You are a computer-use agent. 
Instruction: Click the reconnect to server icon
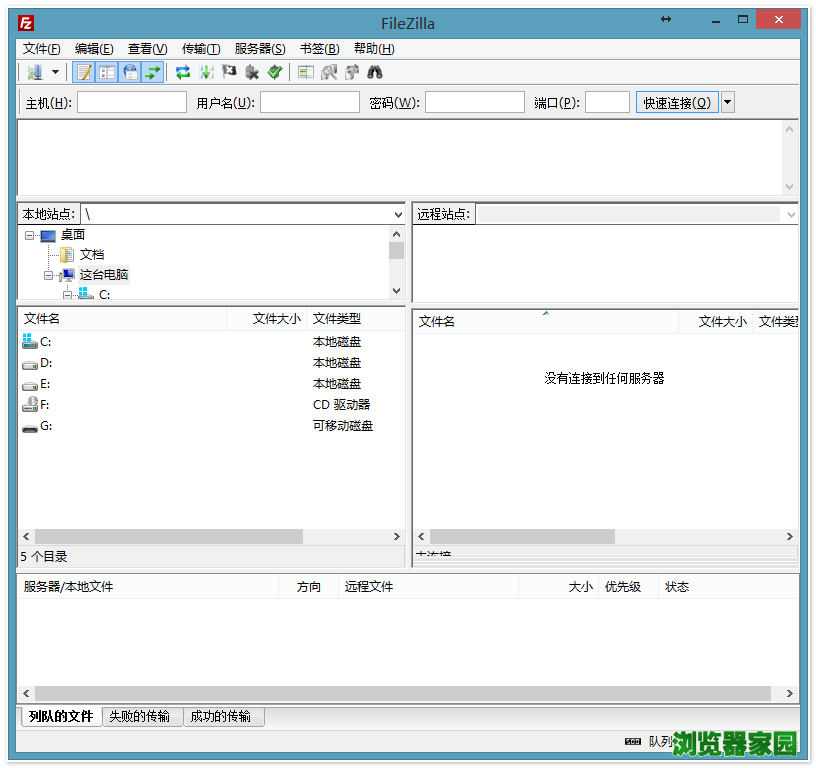[275, 72]
